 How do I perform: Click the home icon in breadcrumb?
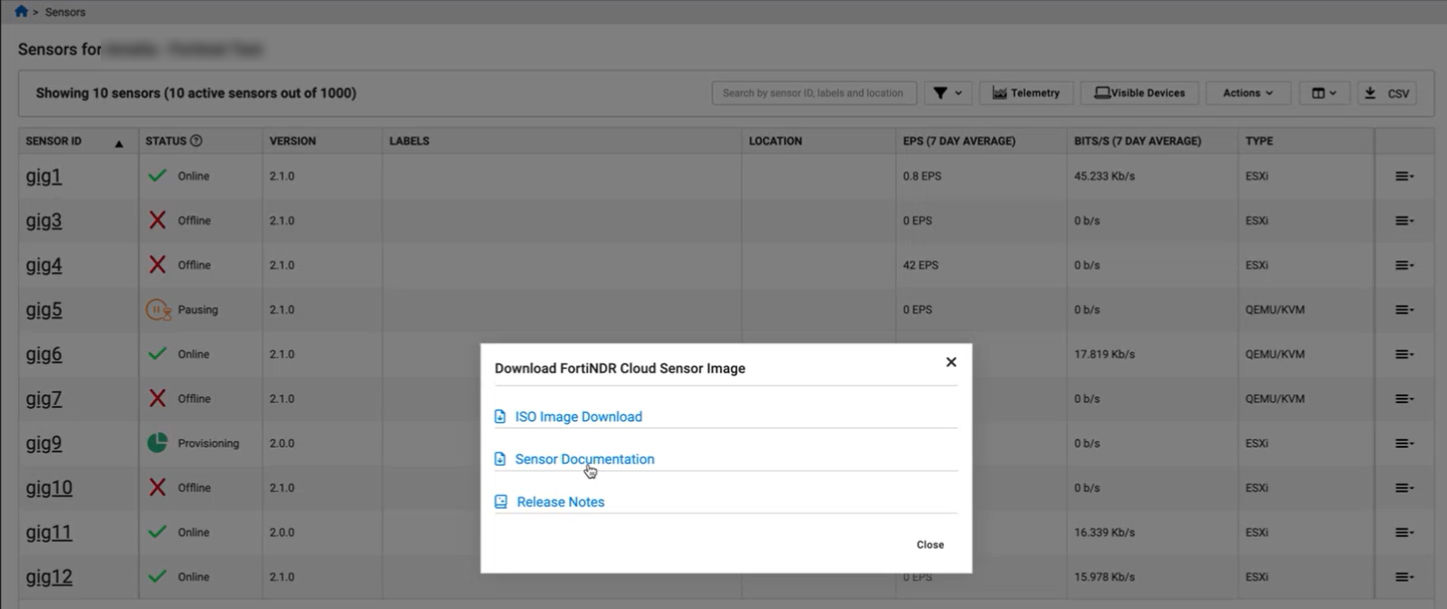21,12
